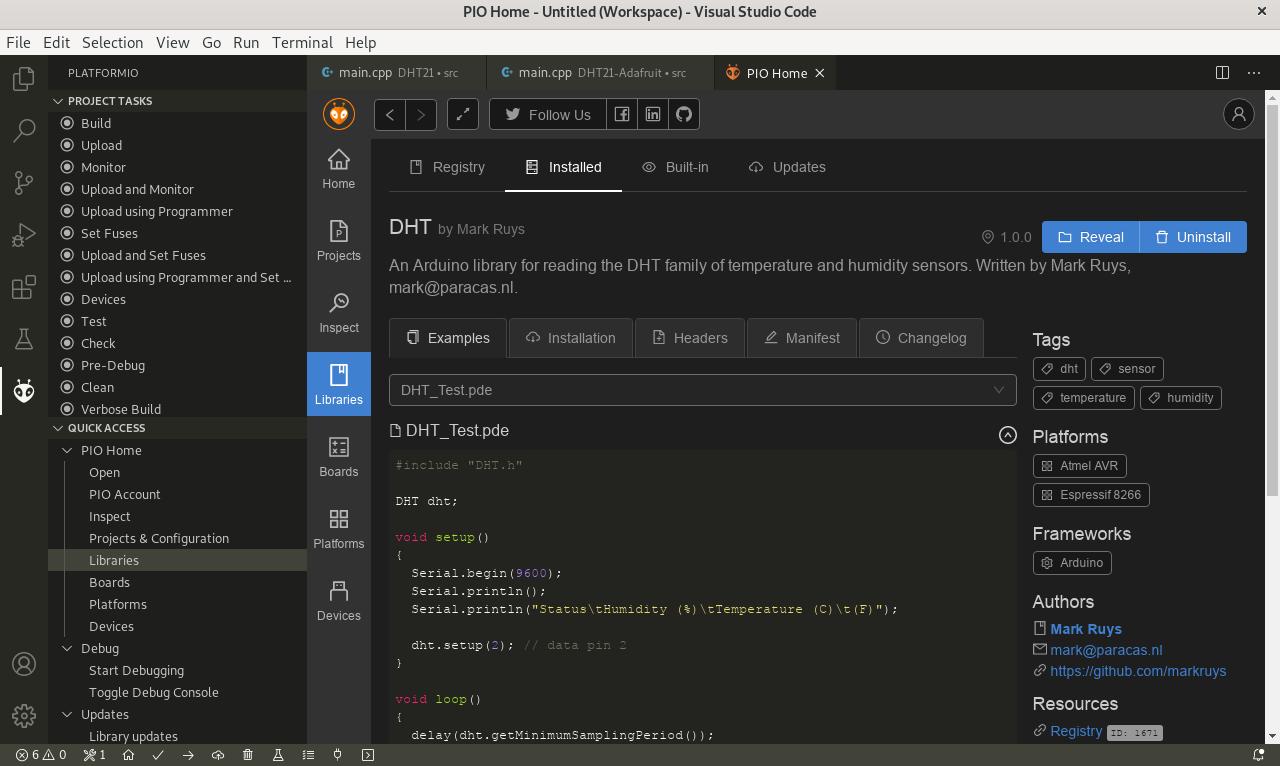Collapse the Debug tree node

click(x=68, y=648)
